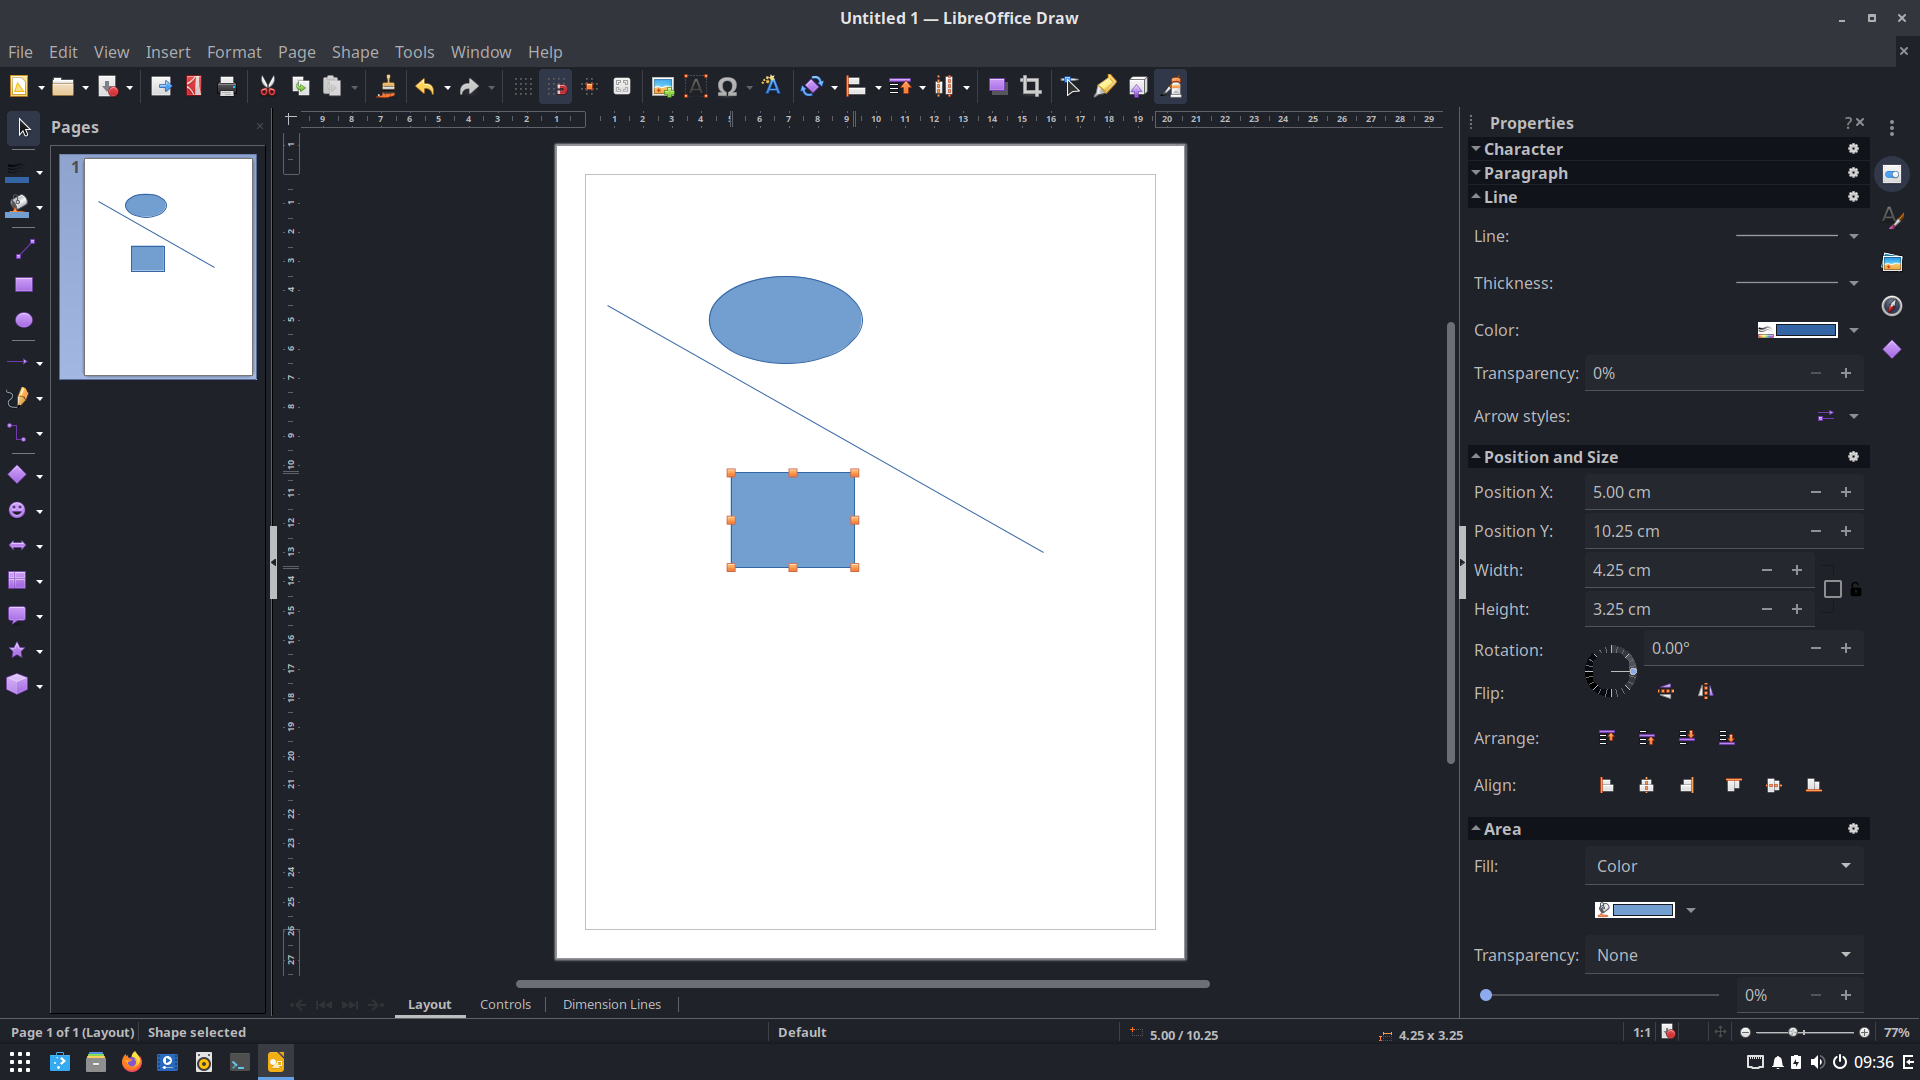
Task: Select the Ellipse tool in the drawing sidebar
Action: [24, 320]
